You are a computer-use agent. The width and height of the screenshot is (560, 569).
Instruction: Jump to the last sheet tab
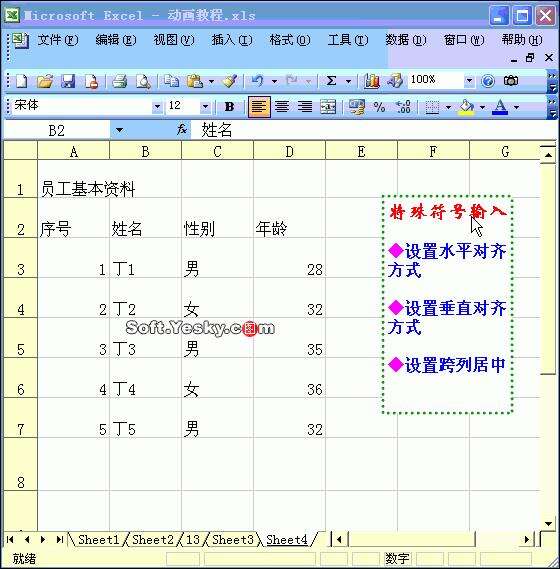[60, 540]
